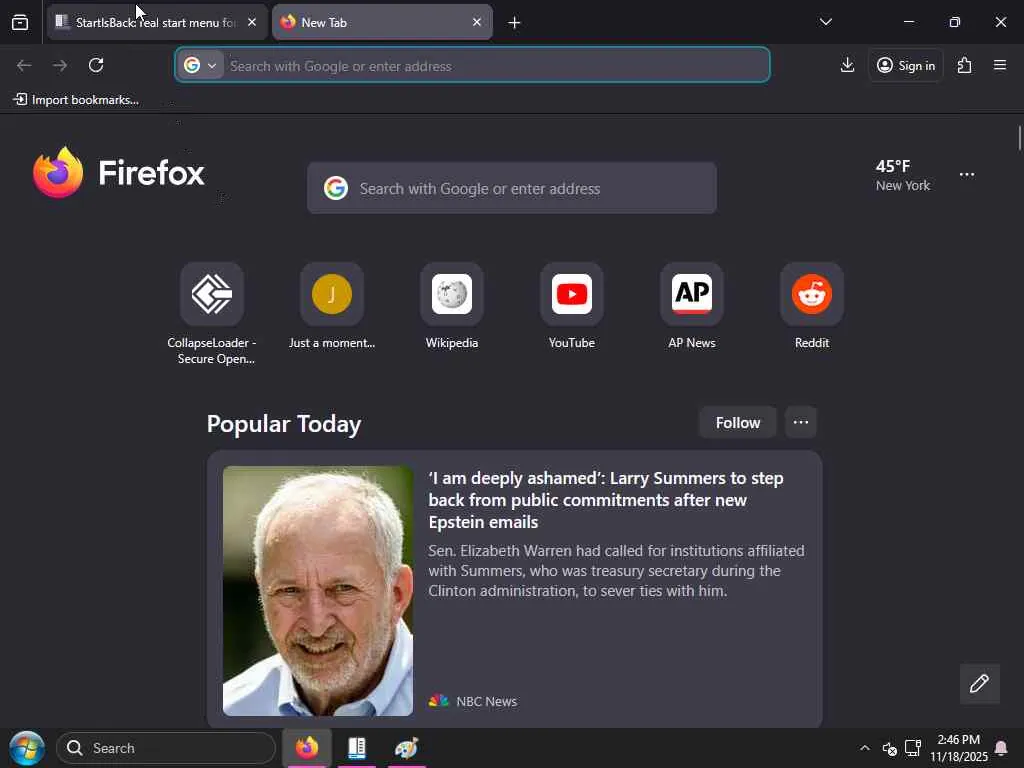Open the notifications bell icon
Image resolution: width=1024 pixels, height=768 pixels.
click(x=1000, y=748)
